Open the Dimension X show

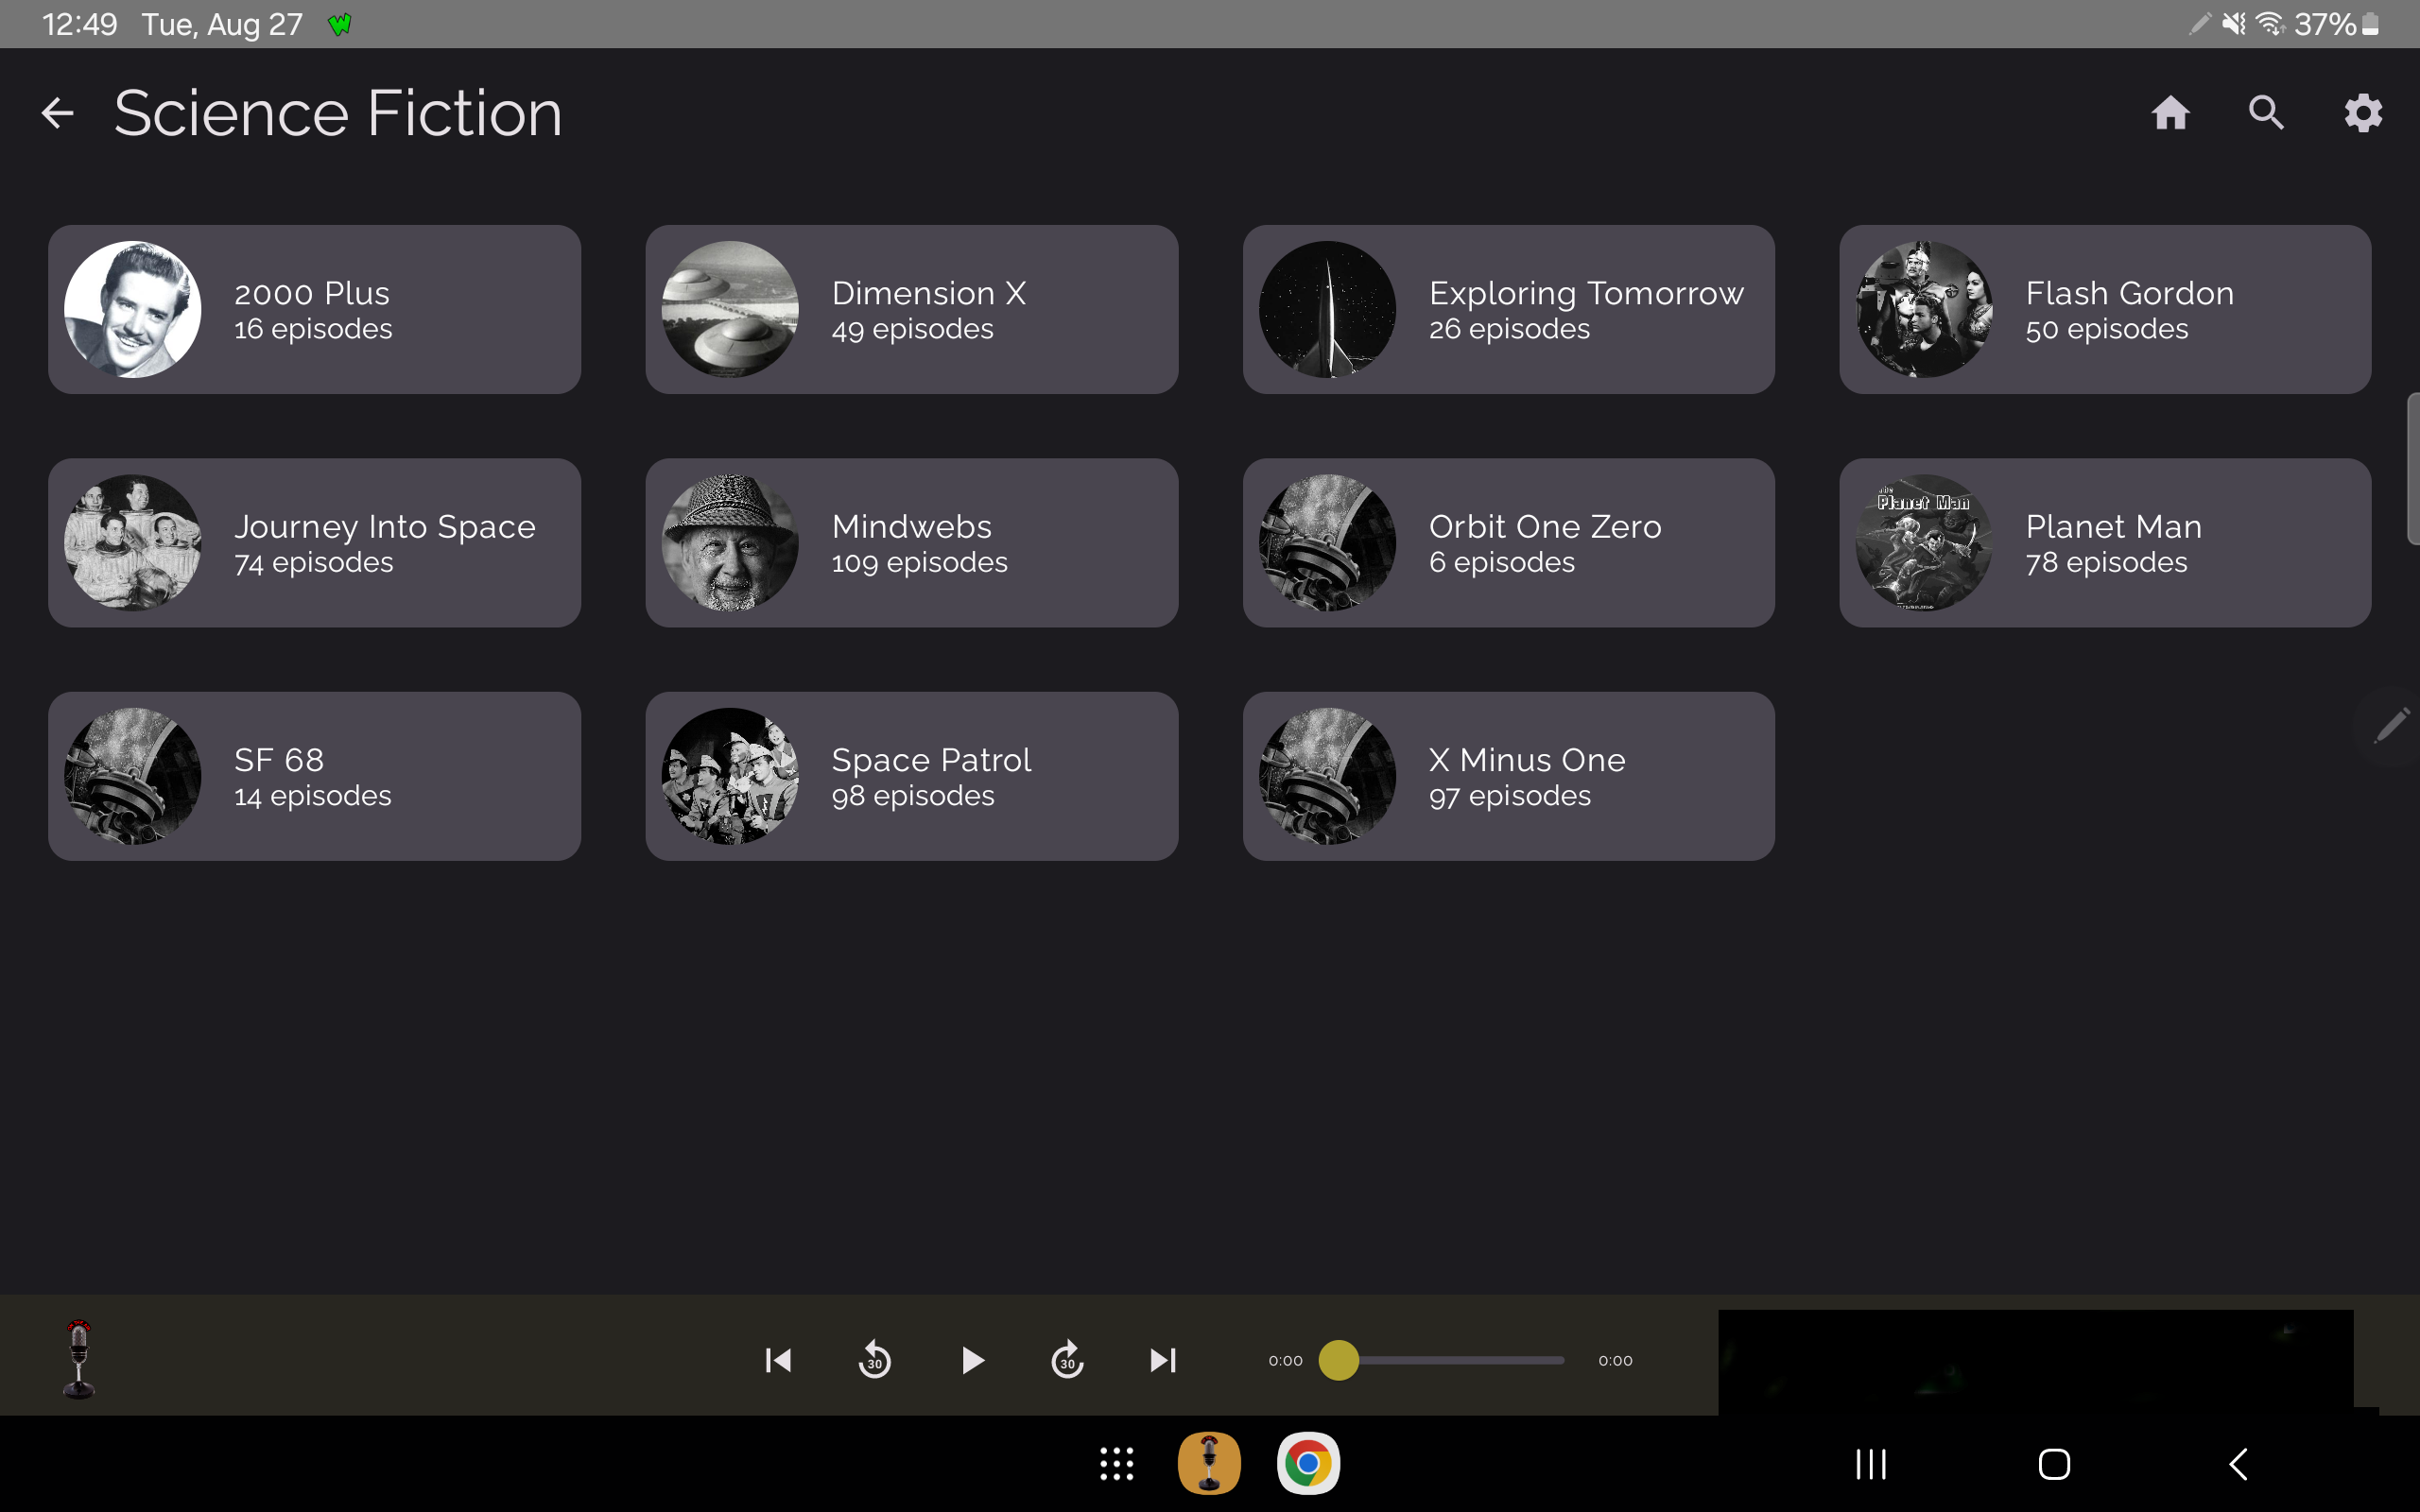[x=911, y=308]
